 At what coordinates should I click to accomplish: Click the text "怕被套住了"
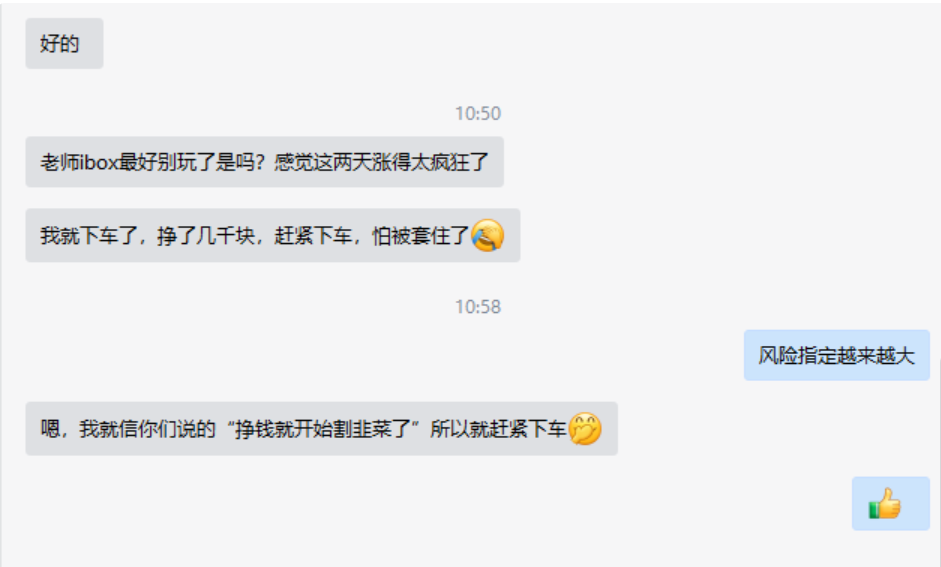click(420, 236)
